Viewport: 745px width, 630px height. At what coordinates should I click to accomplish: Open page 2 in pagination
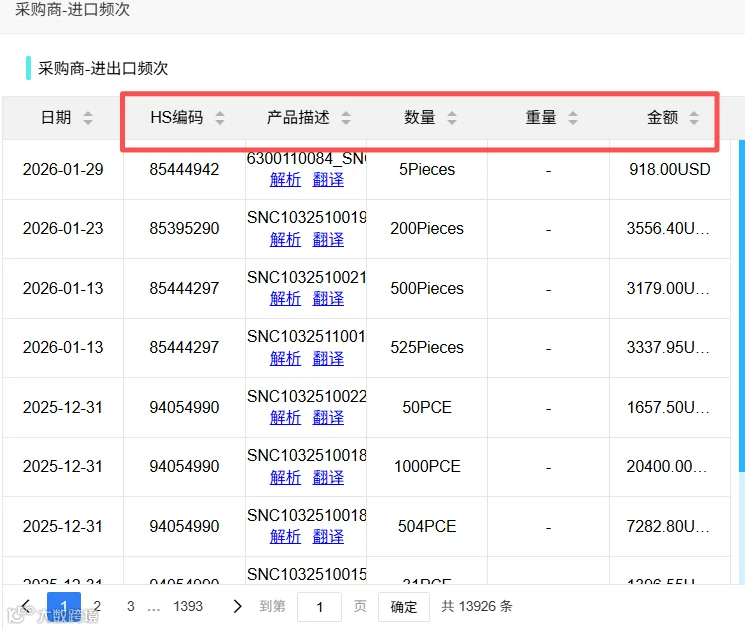coord(97,606)
